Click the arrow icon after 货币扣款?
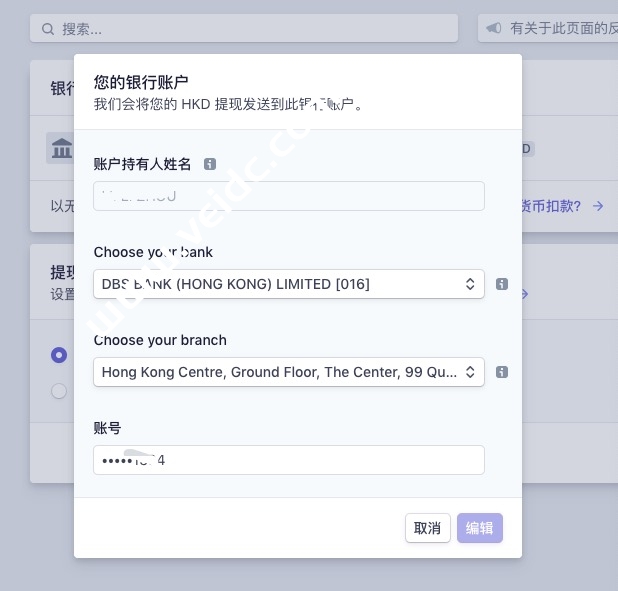 click(x=598, y=206)
